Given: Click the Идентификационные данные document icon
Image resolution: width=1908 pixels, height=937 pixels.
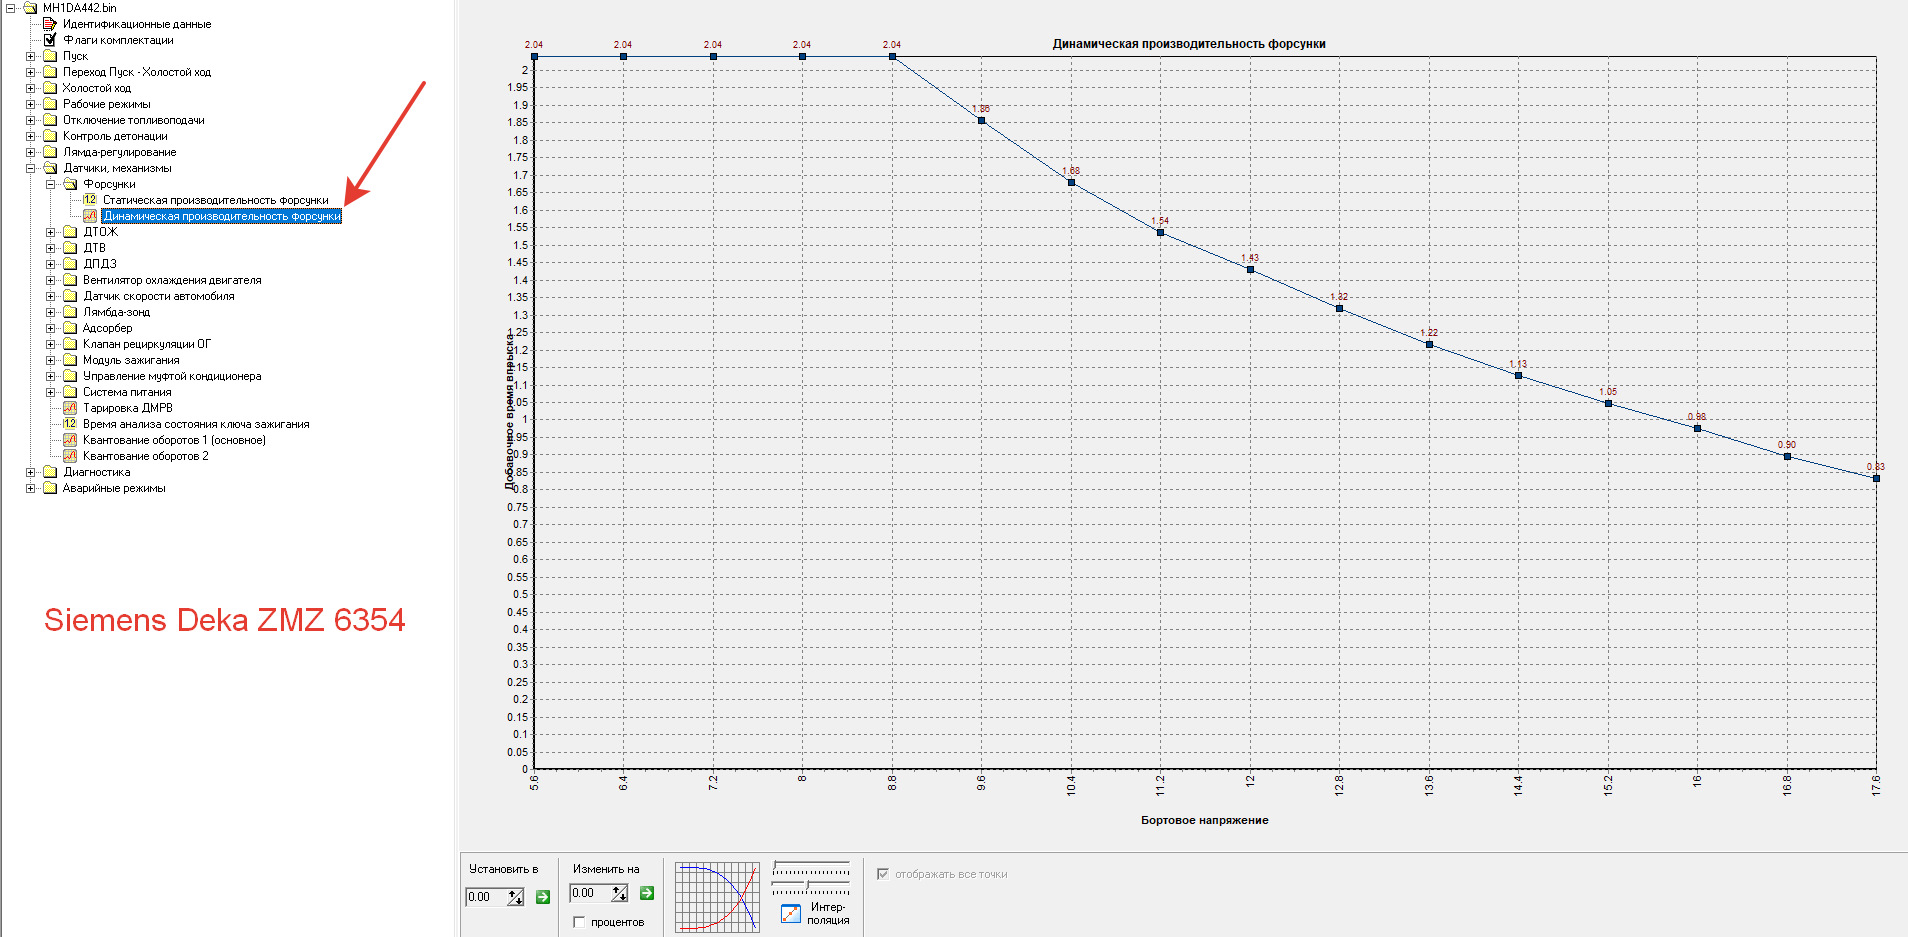Looking at the screenshot, I should tap(50, 24).
